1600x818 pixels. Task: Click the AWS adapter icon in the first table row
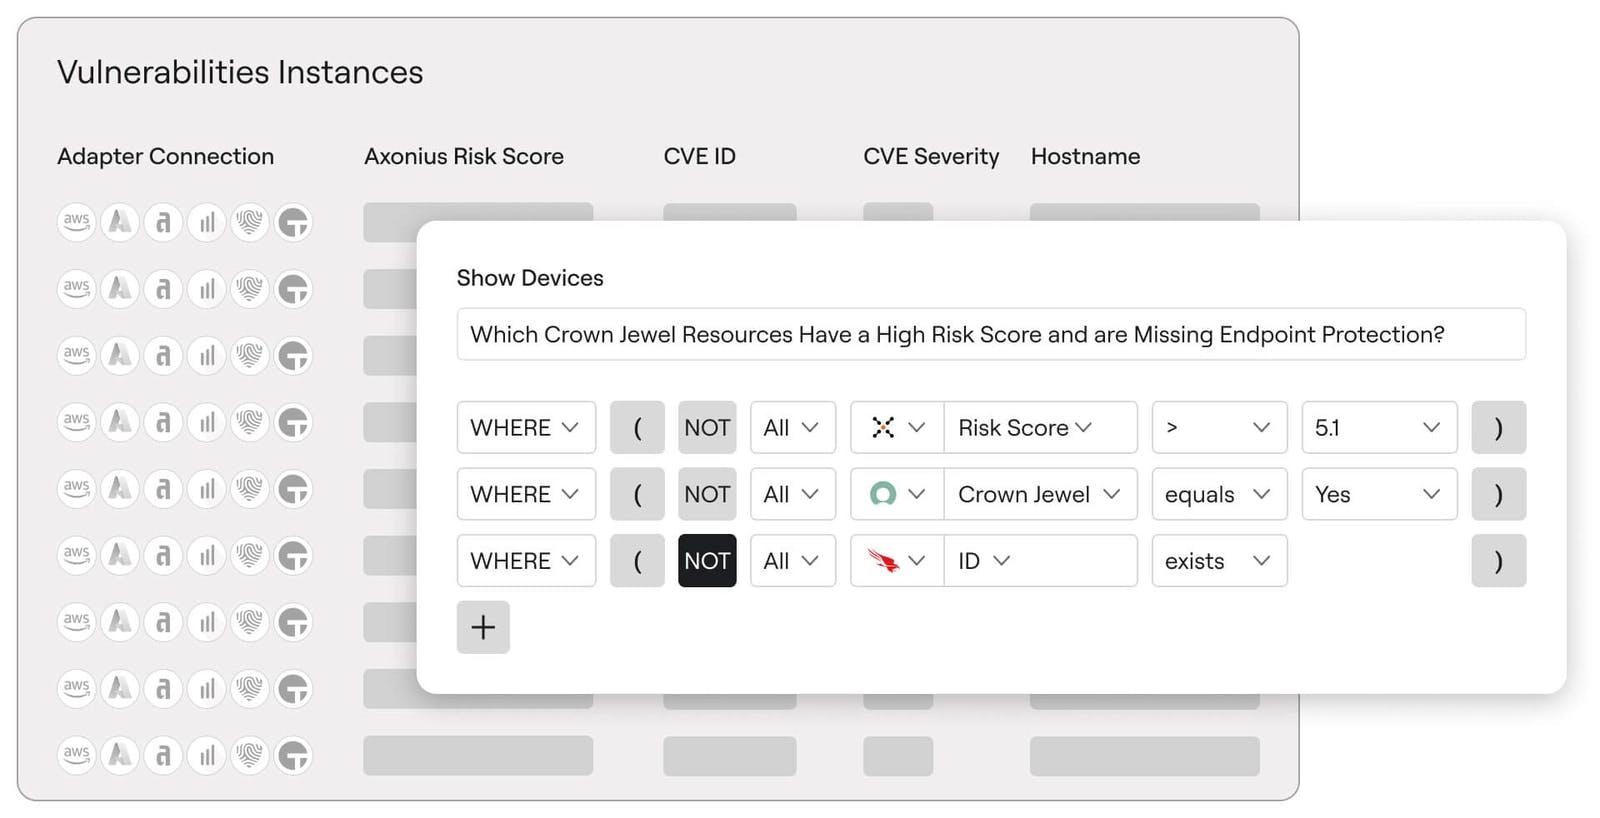[x=76, y=222]
